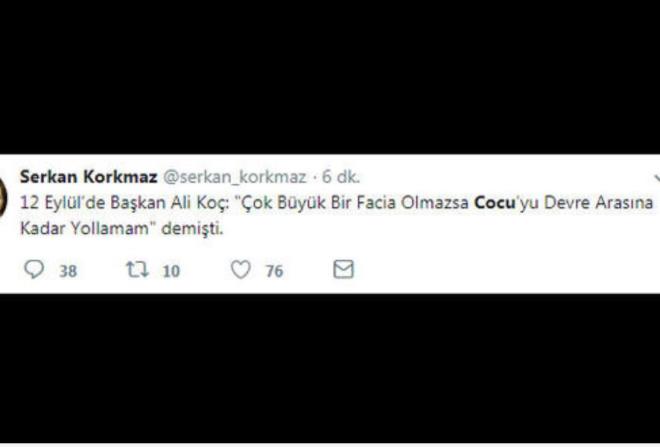This screenshot has height=447, width=660.
Task: Like the tweet with the heart icon
Action: (241, 269)
